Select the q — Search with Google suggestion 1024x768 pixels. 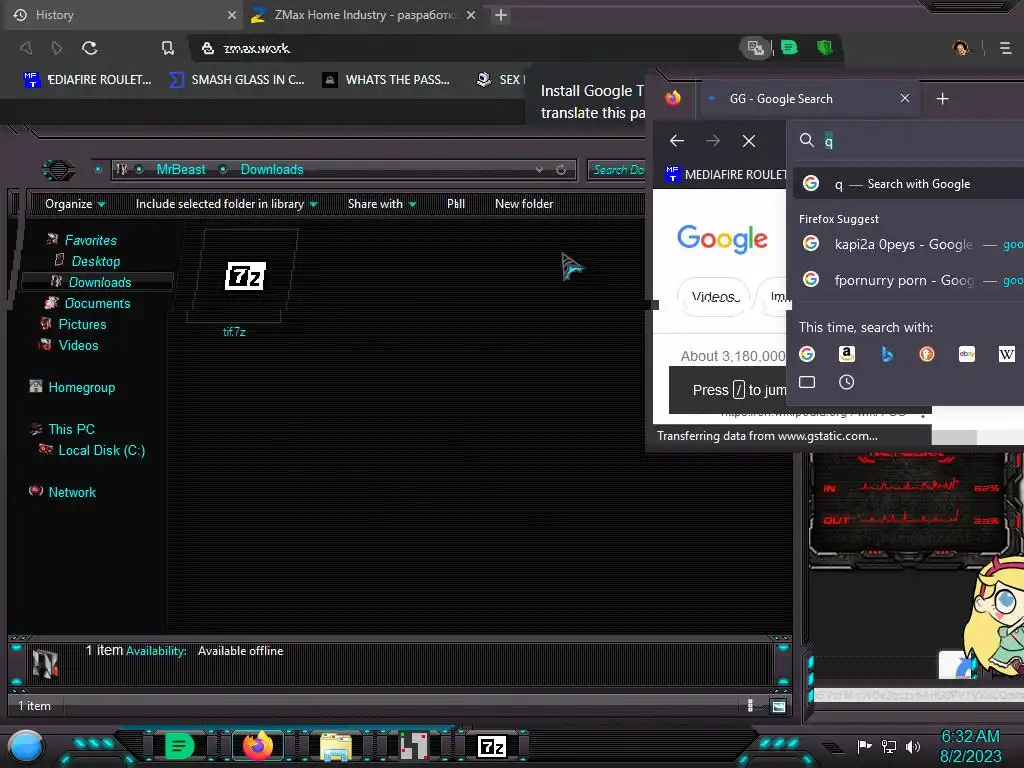click(909, 184)
